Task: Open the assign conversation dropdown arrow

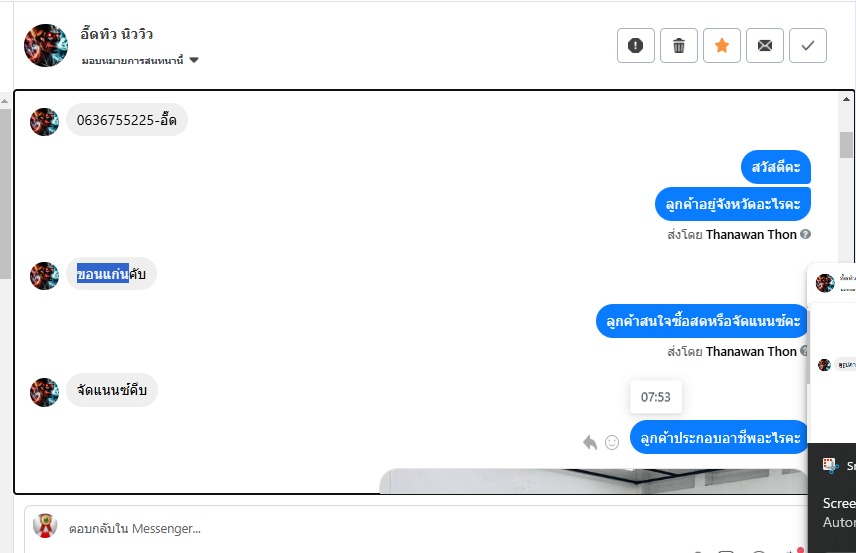Action: pyautogui.click(x=194, y=60)
